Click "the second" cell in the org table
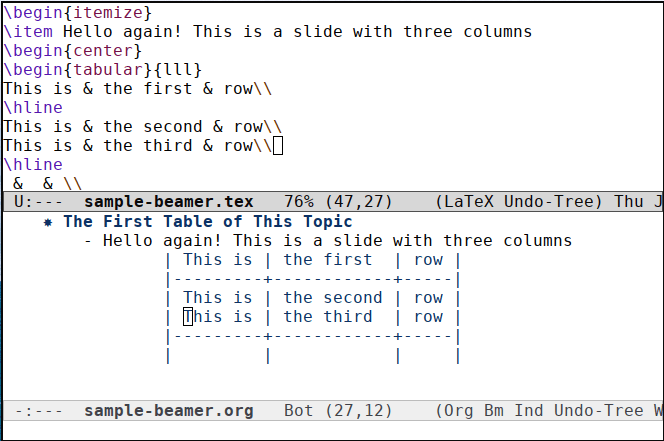This screenshot has height=441, width=664. tap(332, 298)
